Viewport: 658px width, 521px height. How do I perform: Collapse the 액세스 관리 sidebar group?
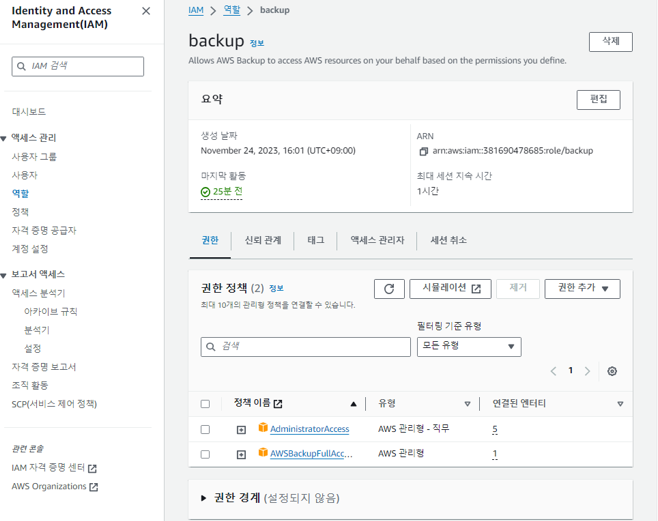4,138
